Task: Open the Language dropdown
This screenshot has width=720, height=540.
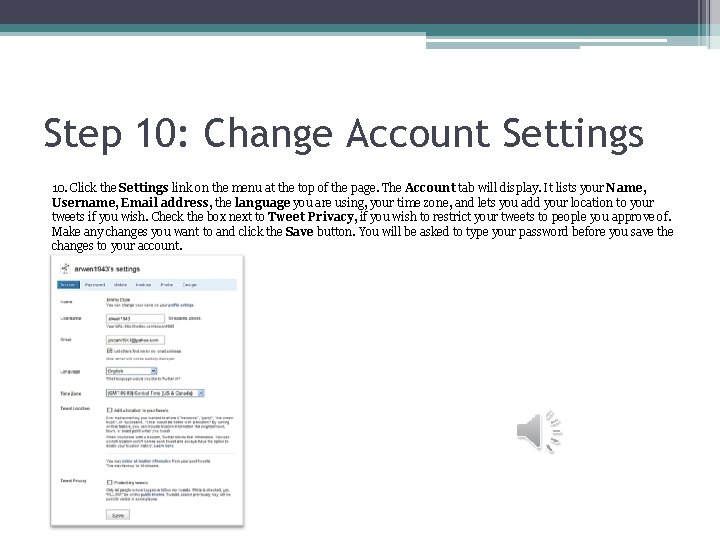Action: [x=132, y=371]
